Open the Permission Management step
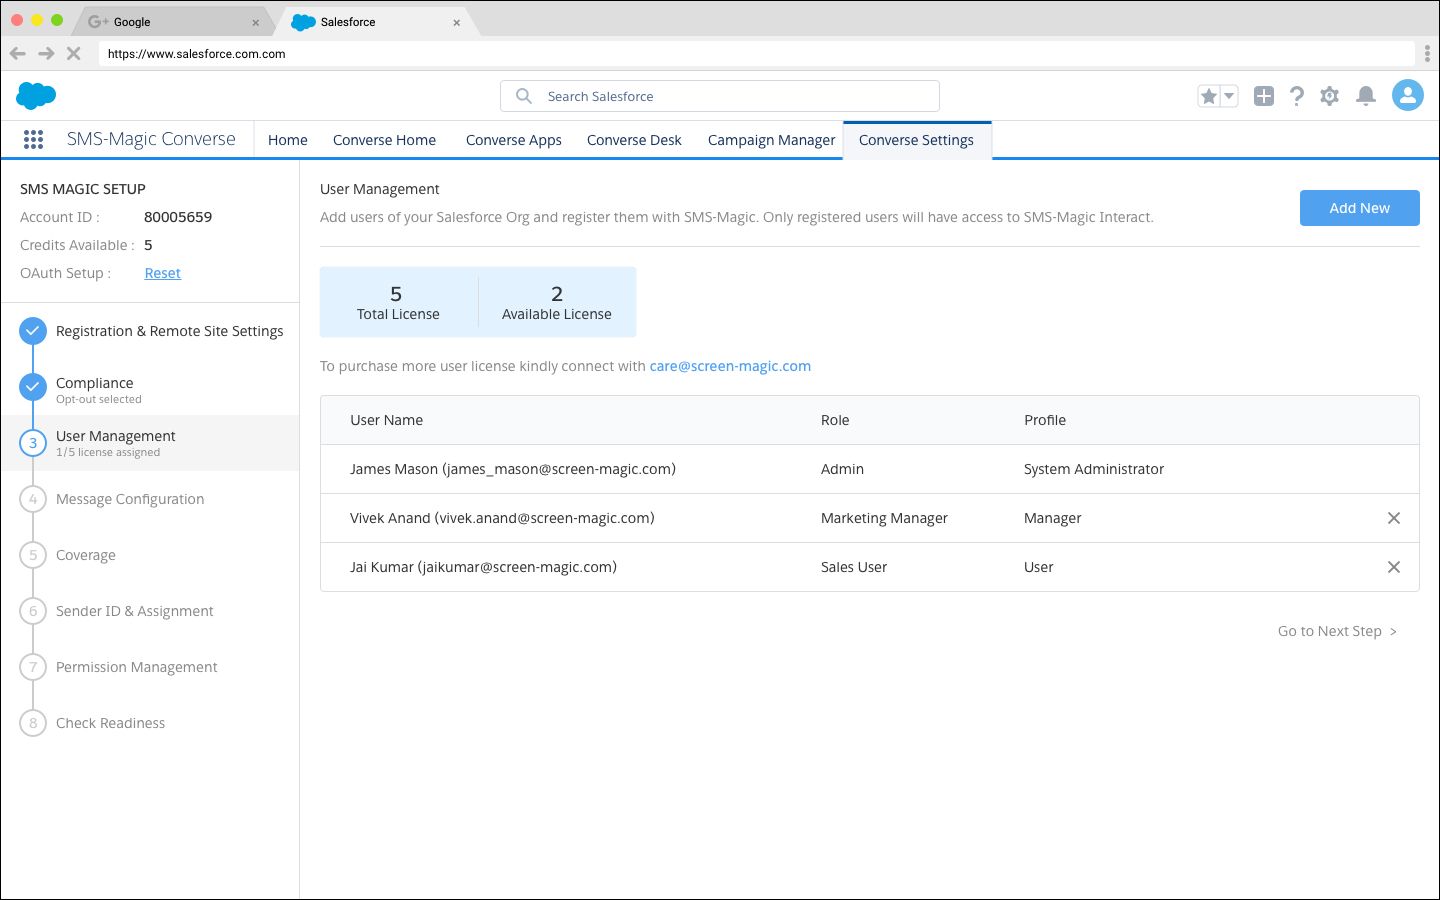The image size is (1440, 900). (x=136, y=667)
